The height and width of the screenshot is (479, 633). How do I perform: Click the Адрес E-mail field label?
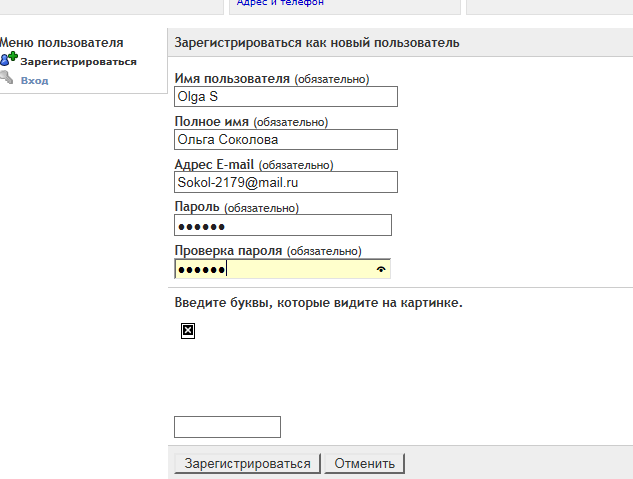tap(215, 164)
